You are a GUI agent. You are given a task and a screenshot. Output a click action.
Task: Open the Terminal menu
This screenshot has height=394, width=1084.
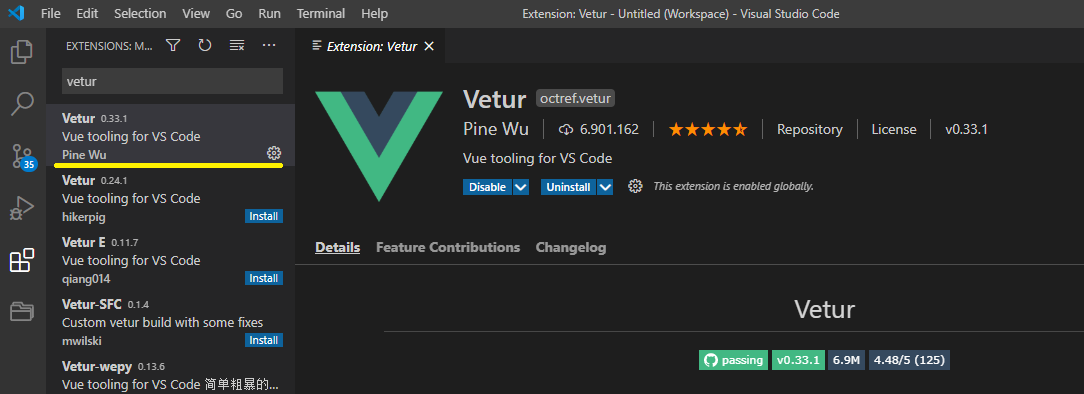321,14
